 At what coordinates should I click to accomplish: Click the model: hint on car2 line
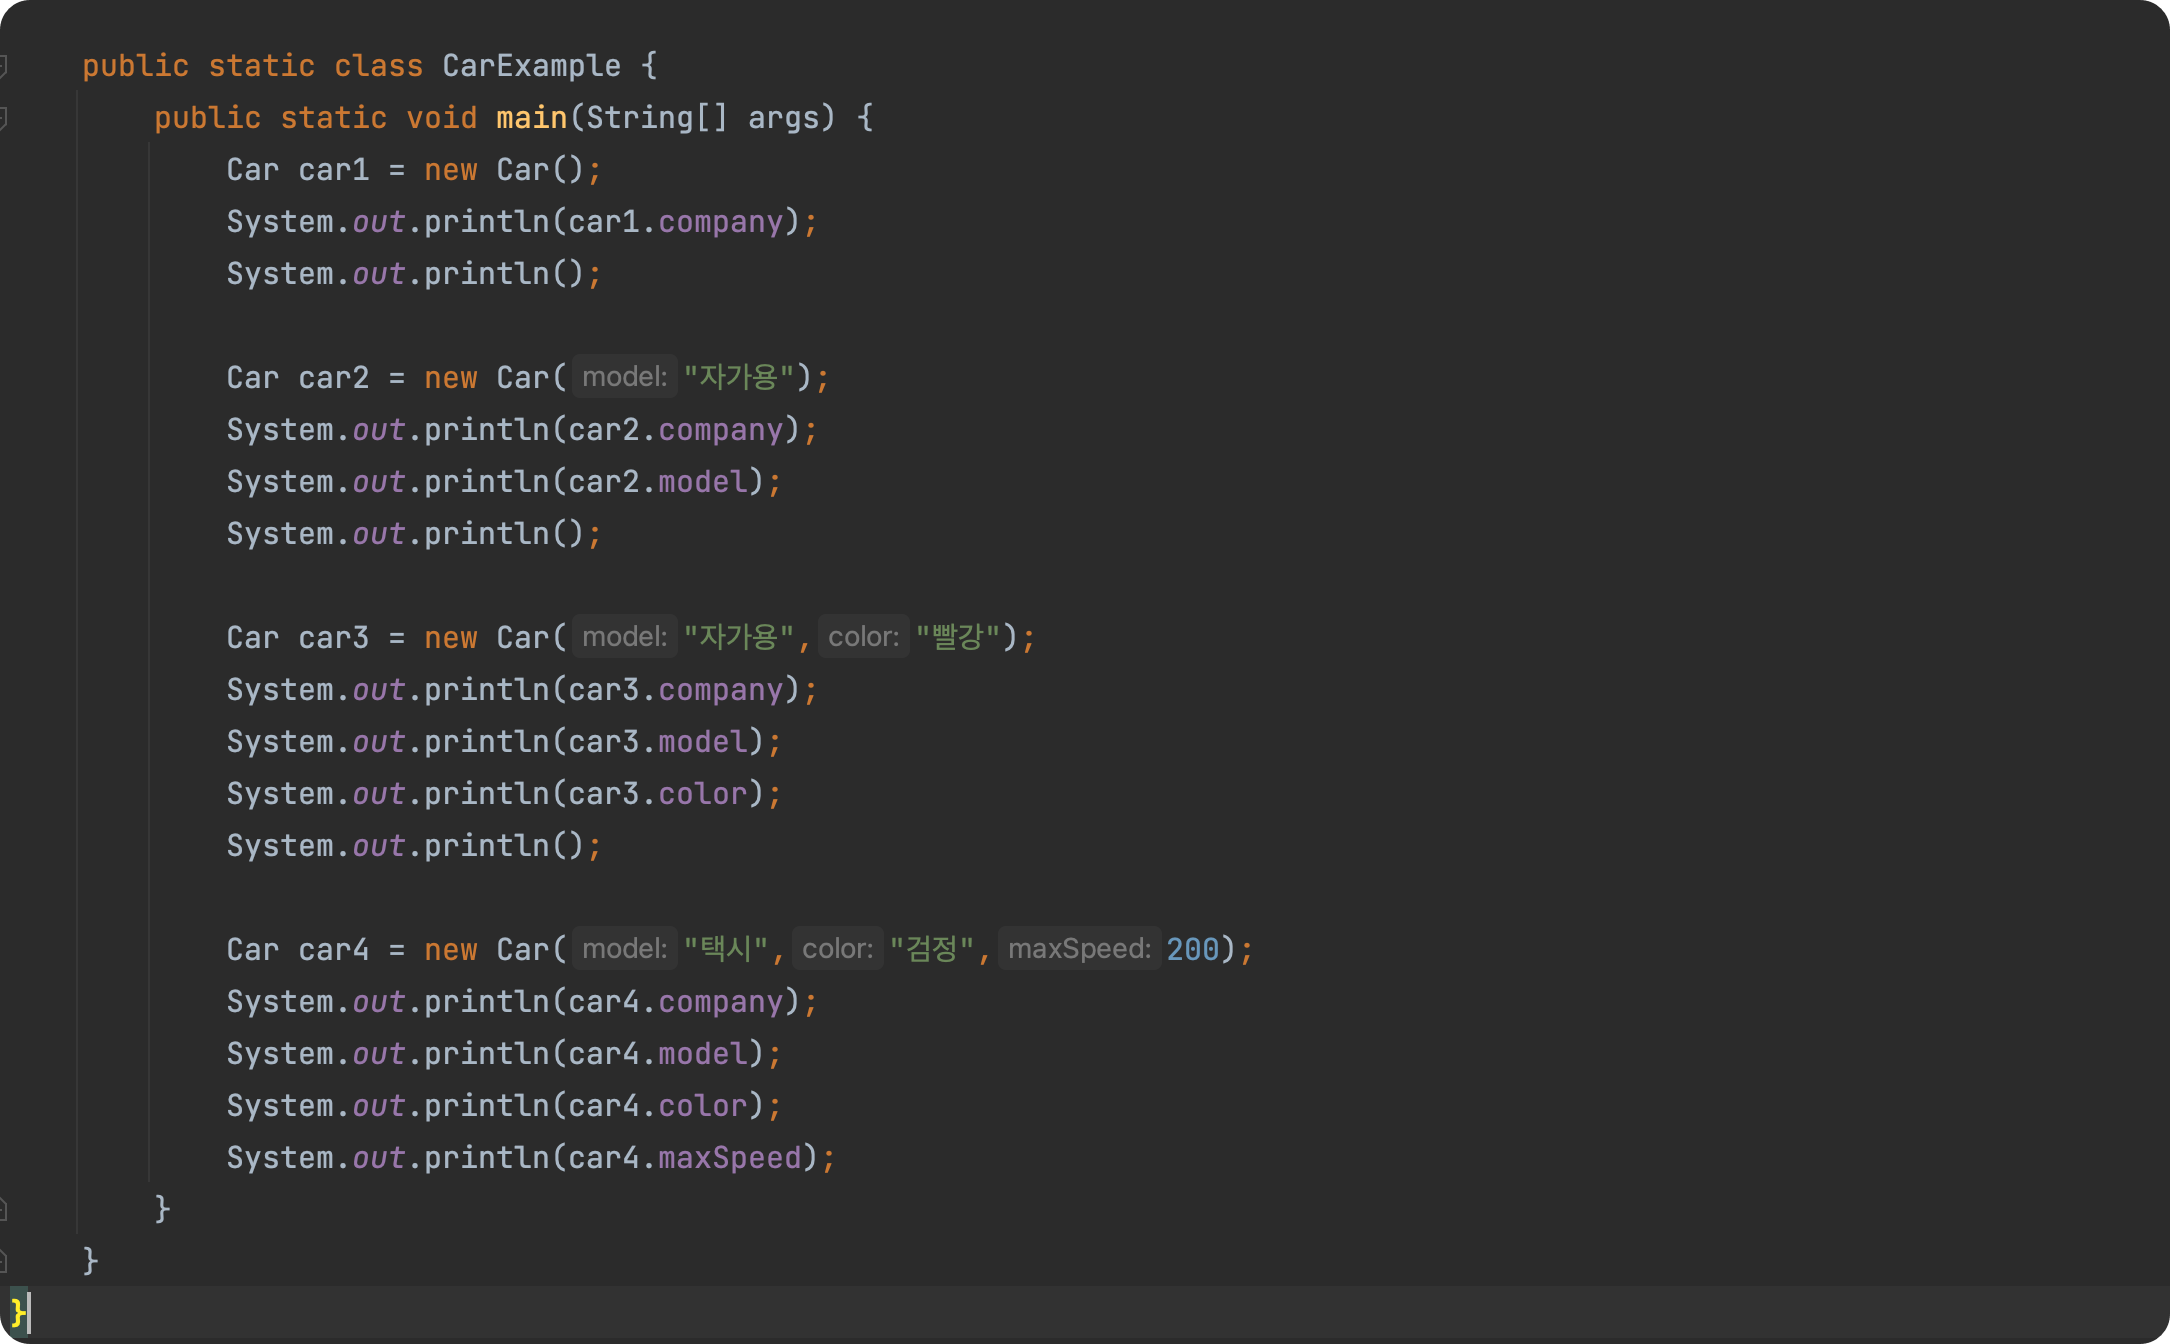[624, 377]
